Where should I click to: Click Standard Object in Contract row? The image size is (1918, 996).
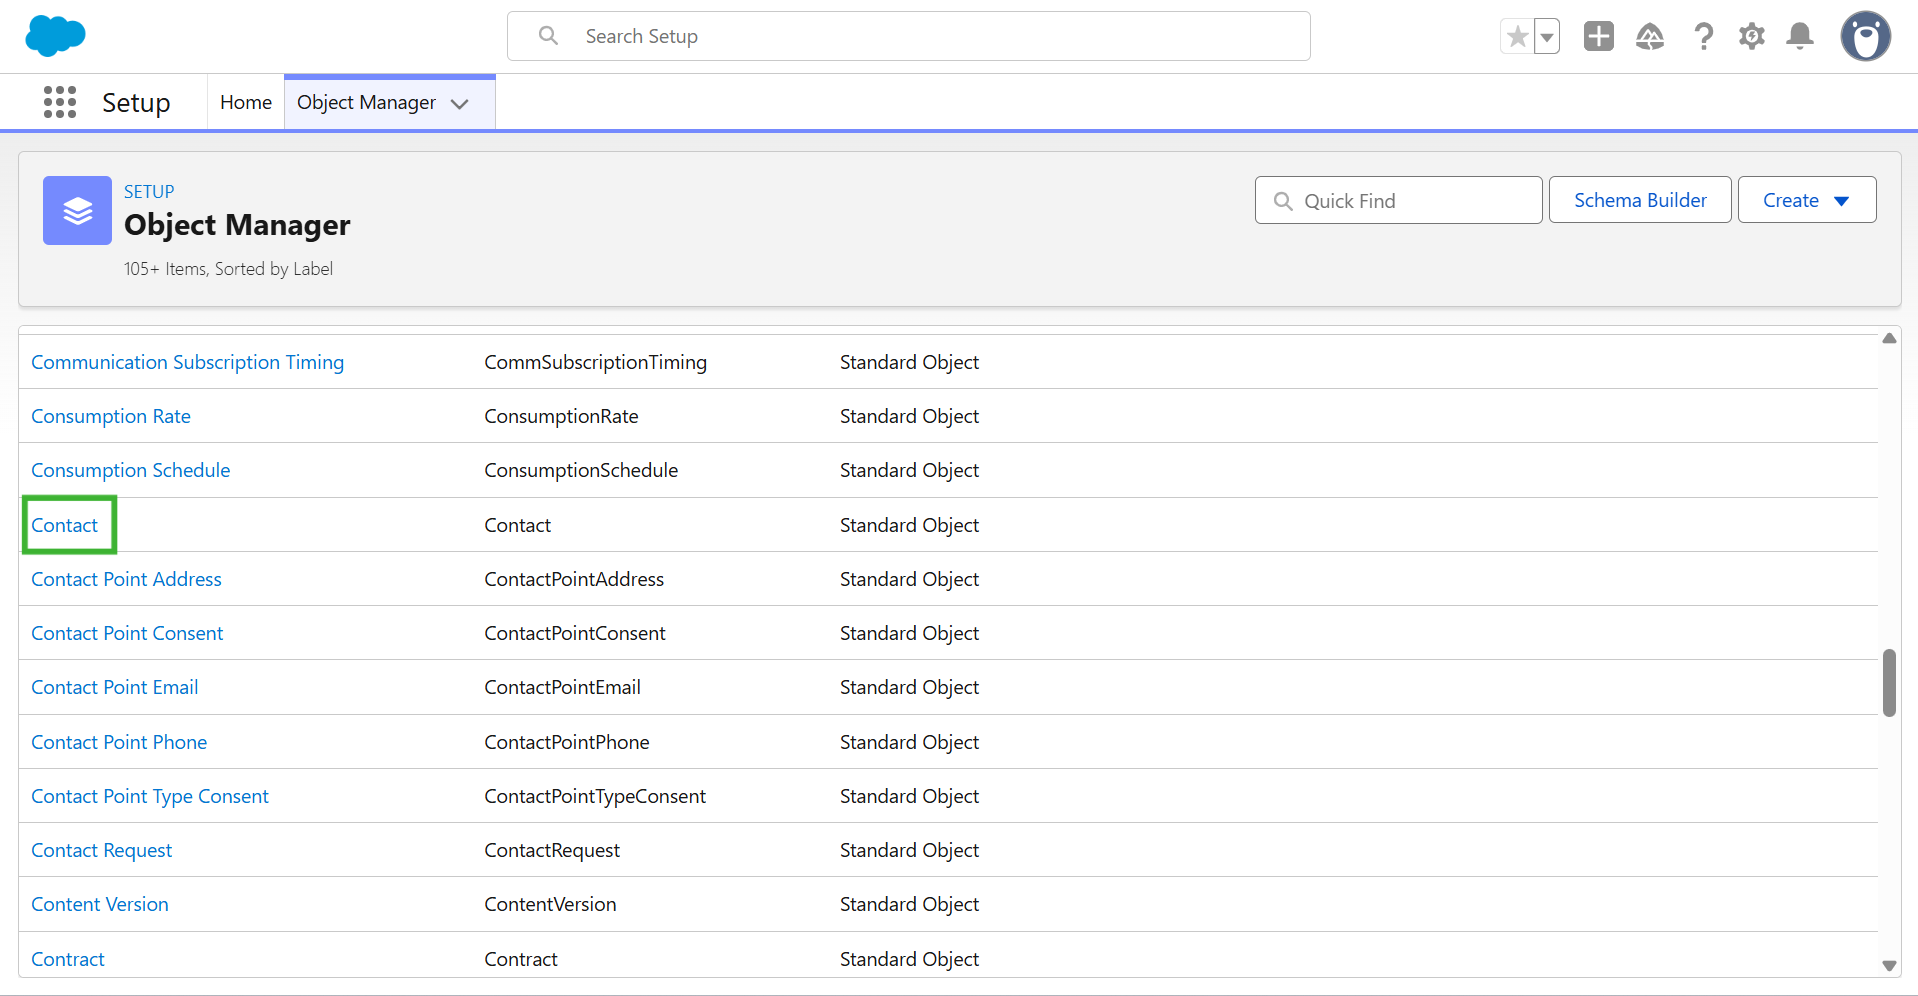click(909, 959)
